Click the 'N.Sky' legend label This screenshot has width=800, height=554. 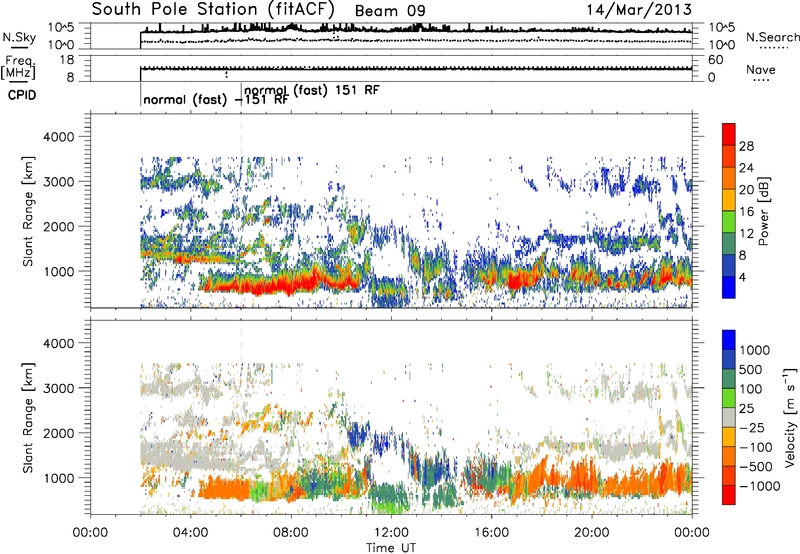pyautogui.click(x=19, y=37)
